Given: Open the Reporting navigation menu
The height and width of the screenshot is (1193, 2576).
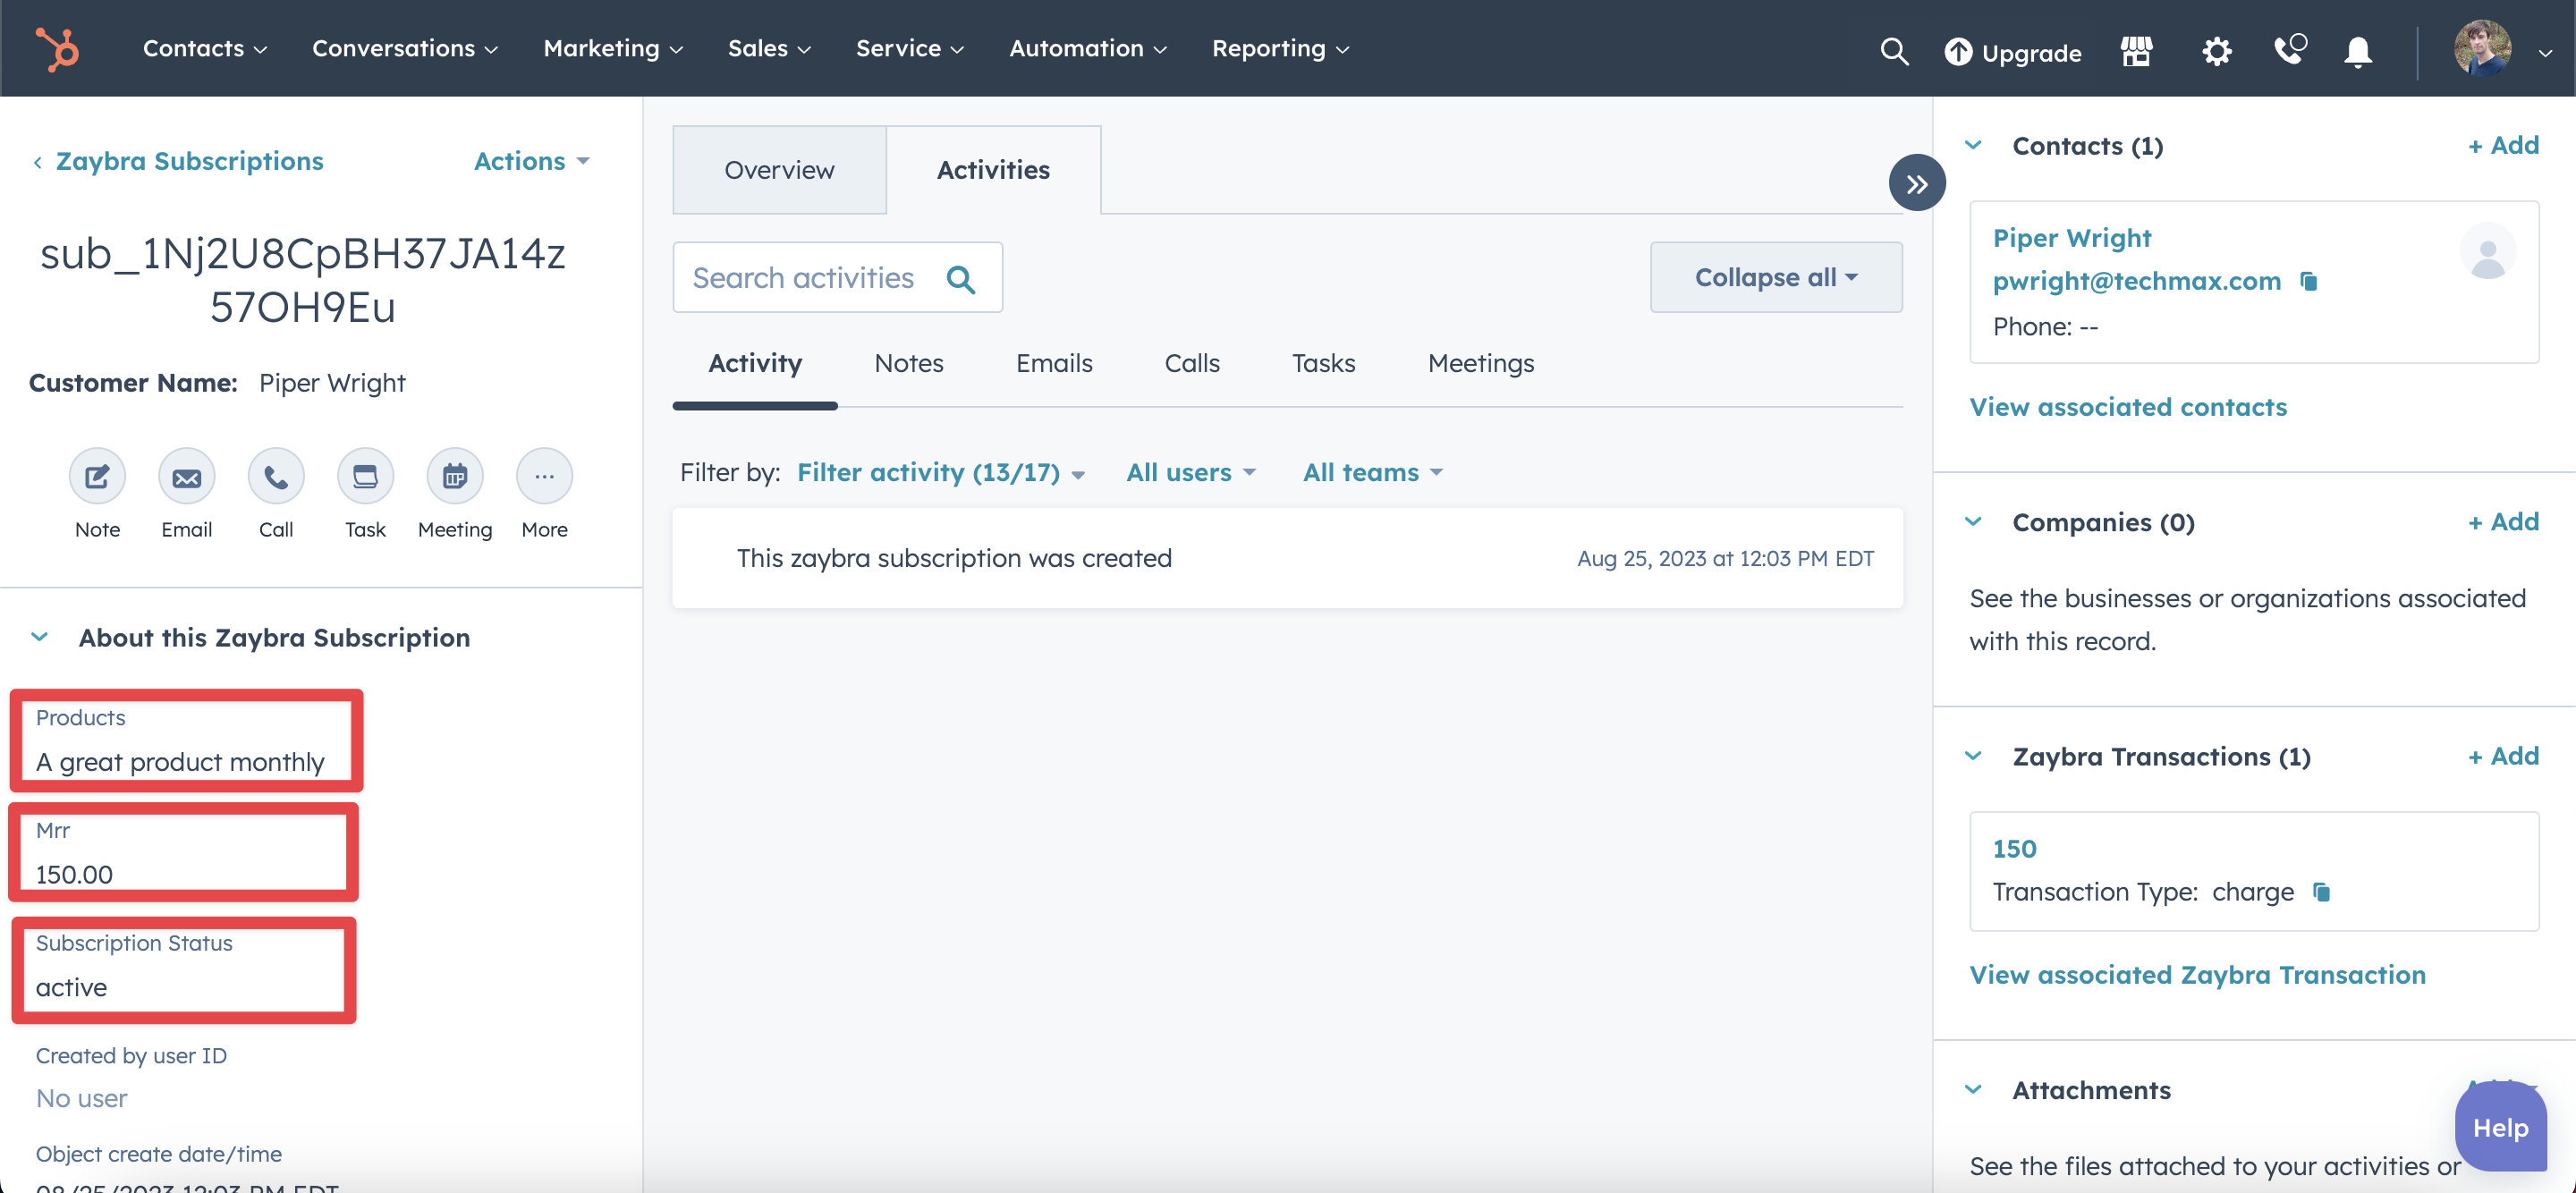Looking at the screenshot, I should coord(1280,48).
